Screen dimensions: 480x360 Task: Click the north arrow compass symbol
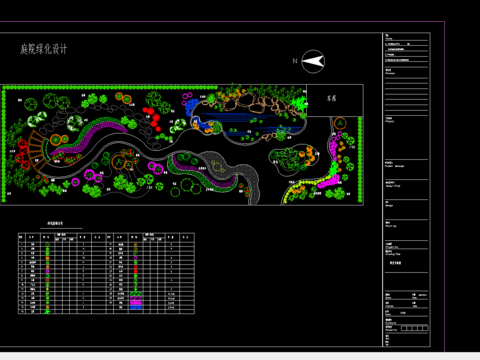tap(313, 61)
